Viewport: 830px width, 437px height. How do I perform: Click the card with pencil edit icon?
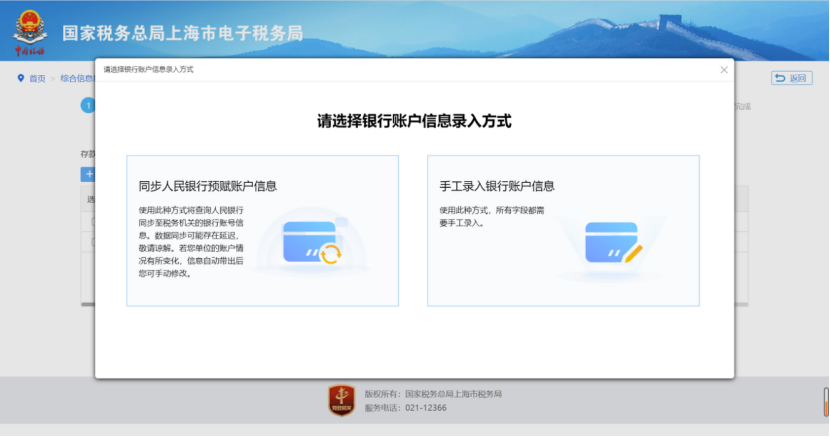pyautogui.click(x=614, y=243)
